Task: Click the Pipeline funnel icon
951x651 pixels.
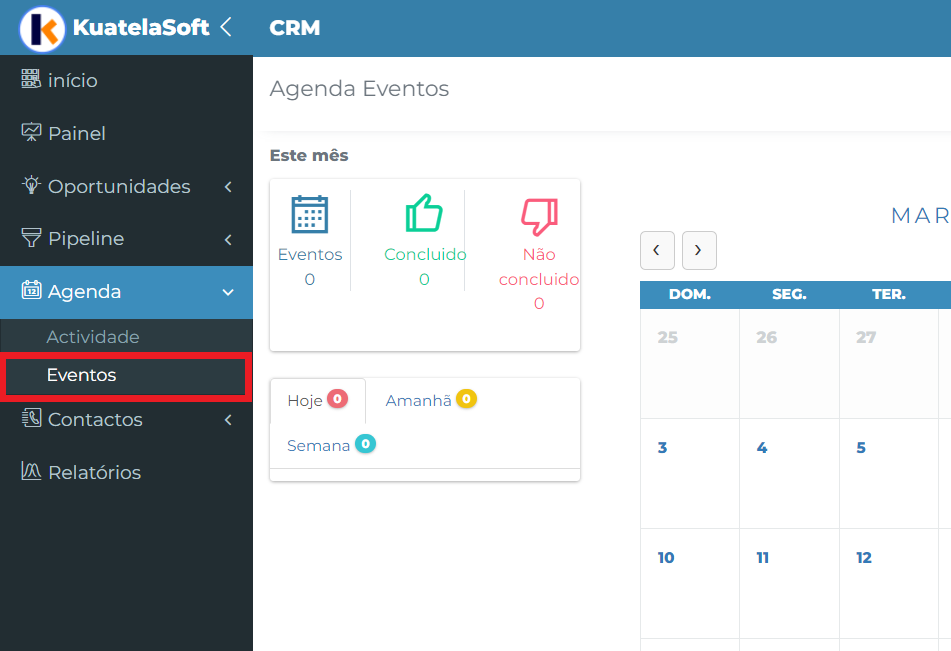Action: click(x=31, y=238)
